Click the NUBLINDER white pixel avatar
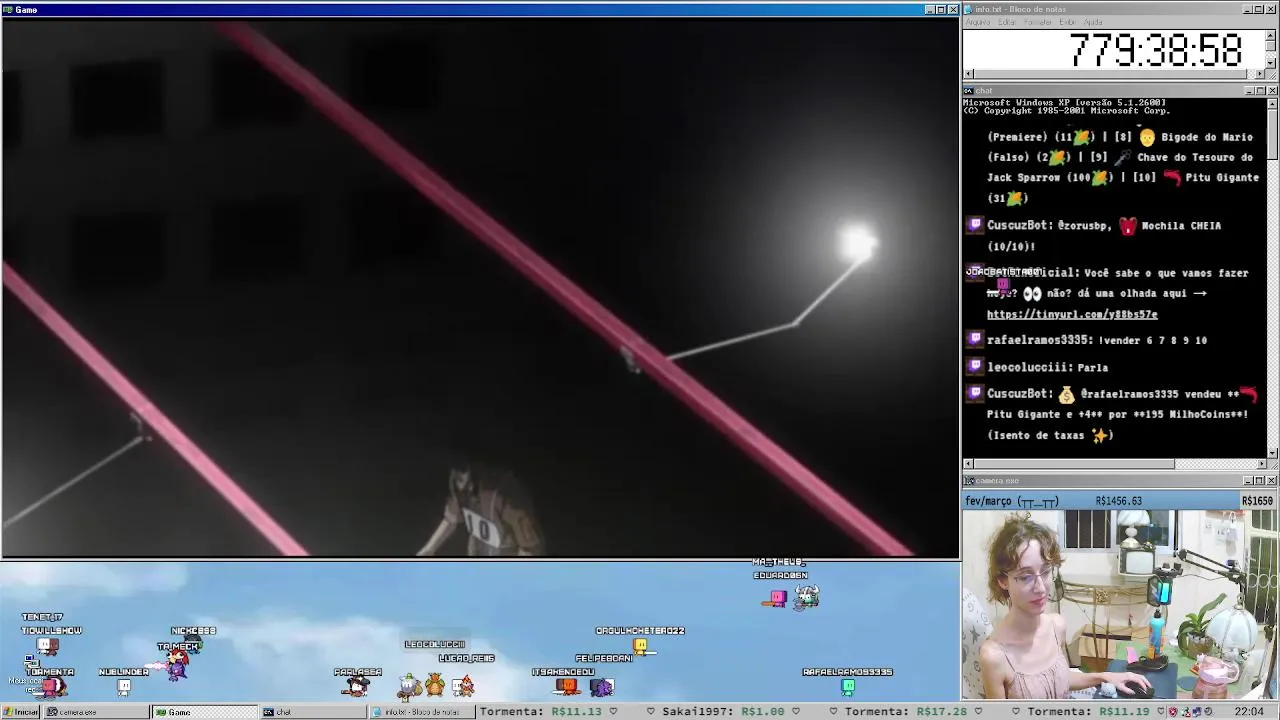Viewport: 1280px width, 720px height. 124,686
